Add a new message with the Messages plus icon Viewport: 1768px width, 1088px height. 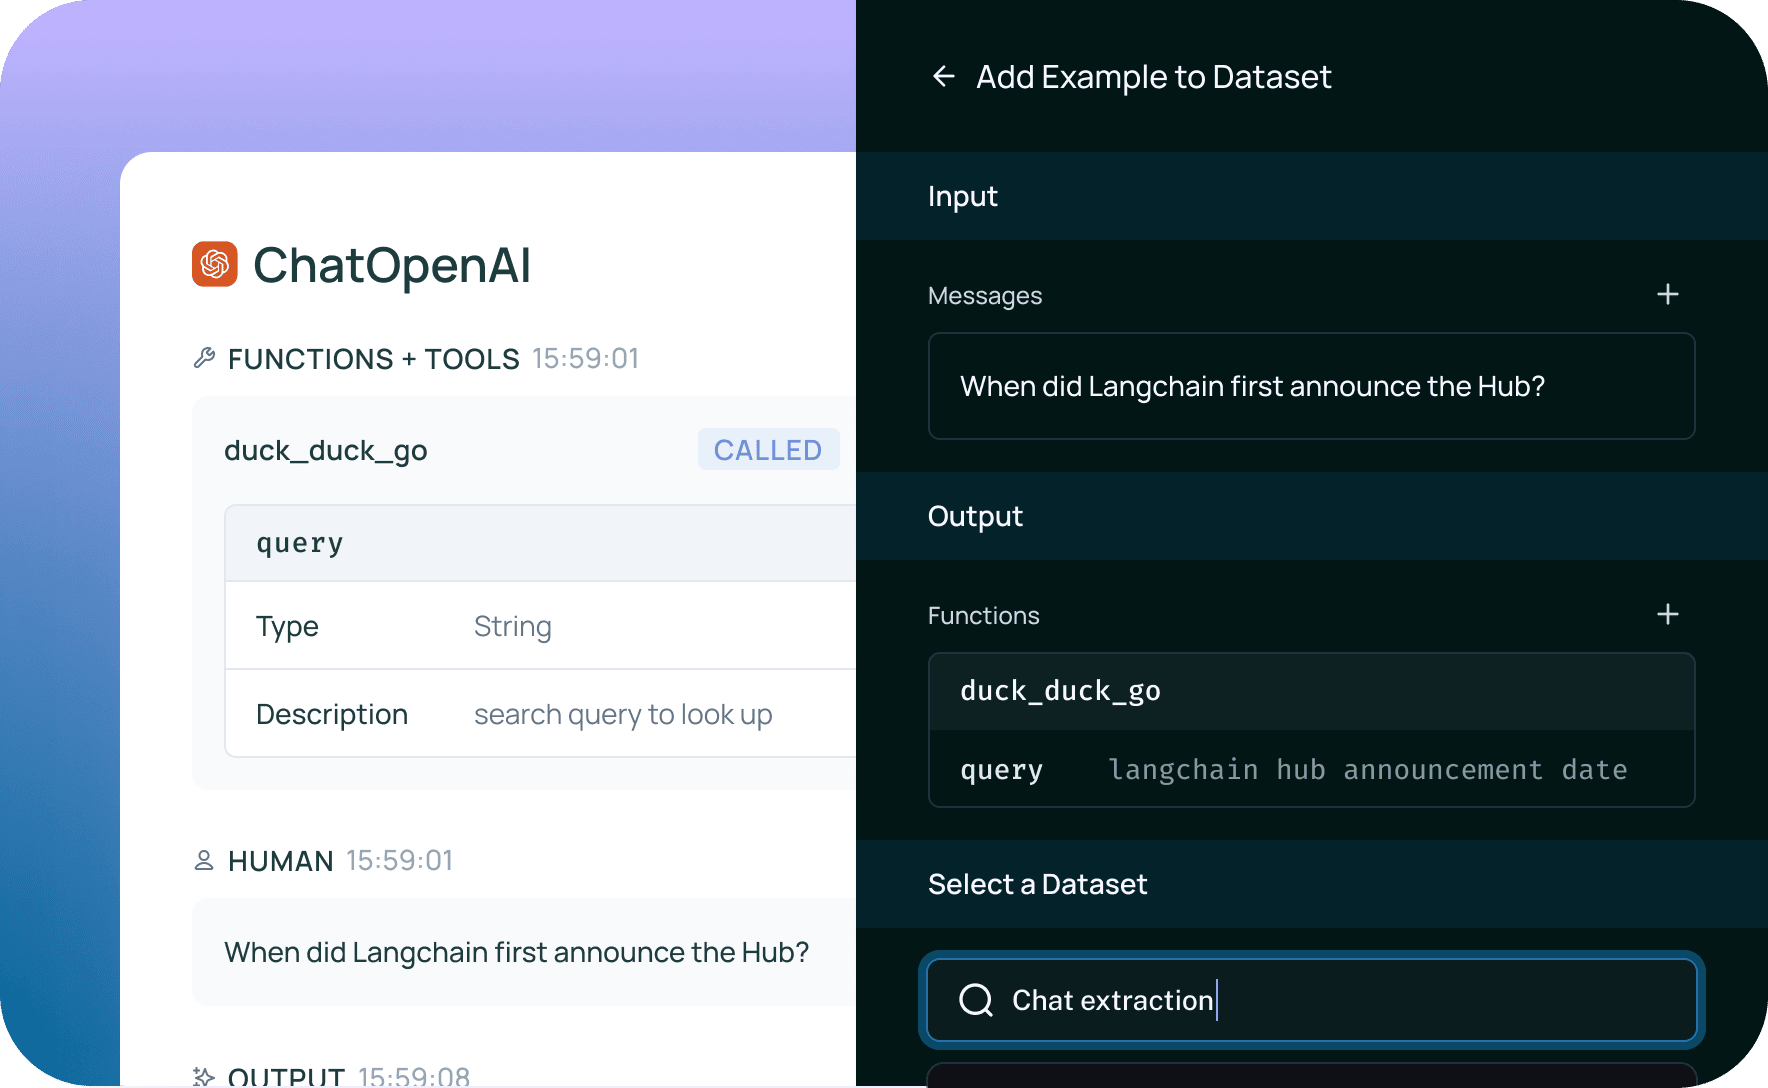pos(1667,295)
